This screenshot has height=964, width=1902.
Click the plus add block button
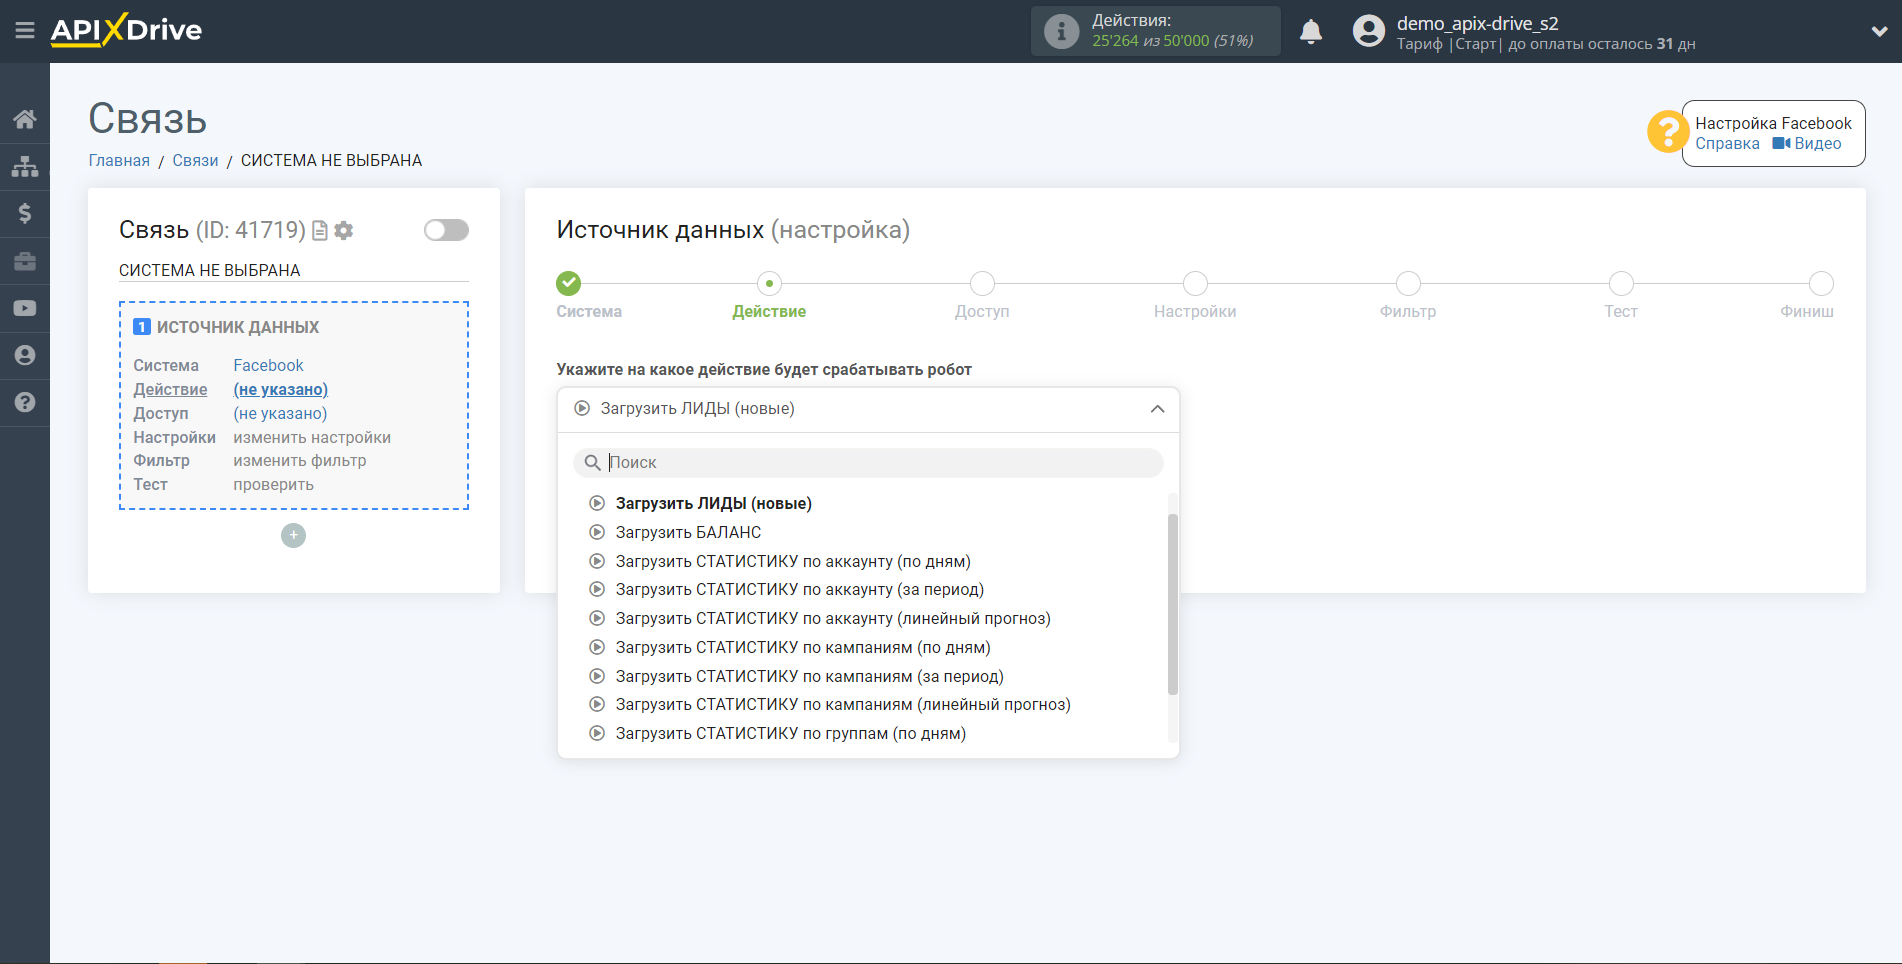coord(293,535)
